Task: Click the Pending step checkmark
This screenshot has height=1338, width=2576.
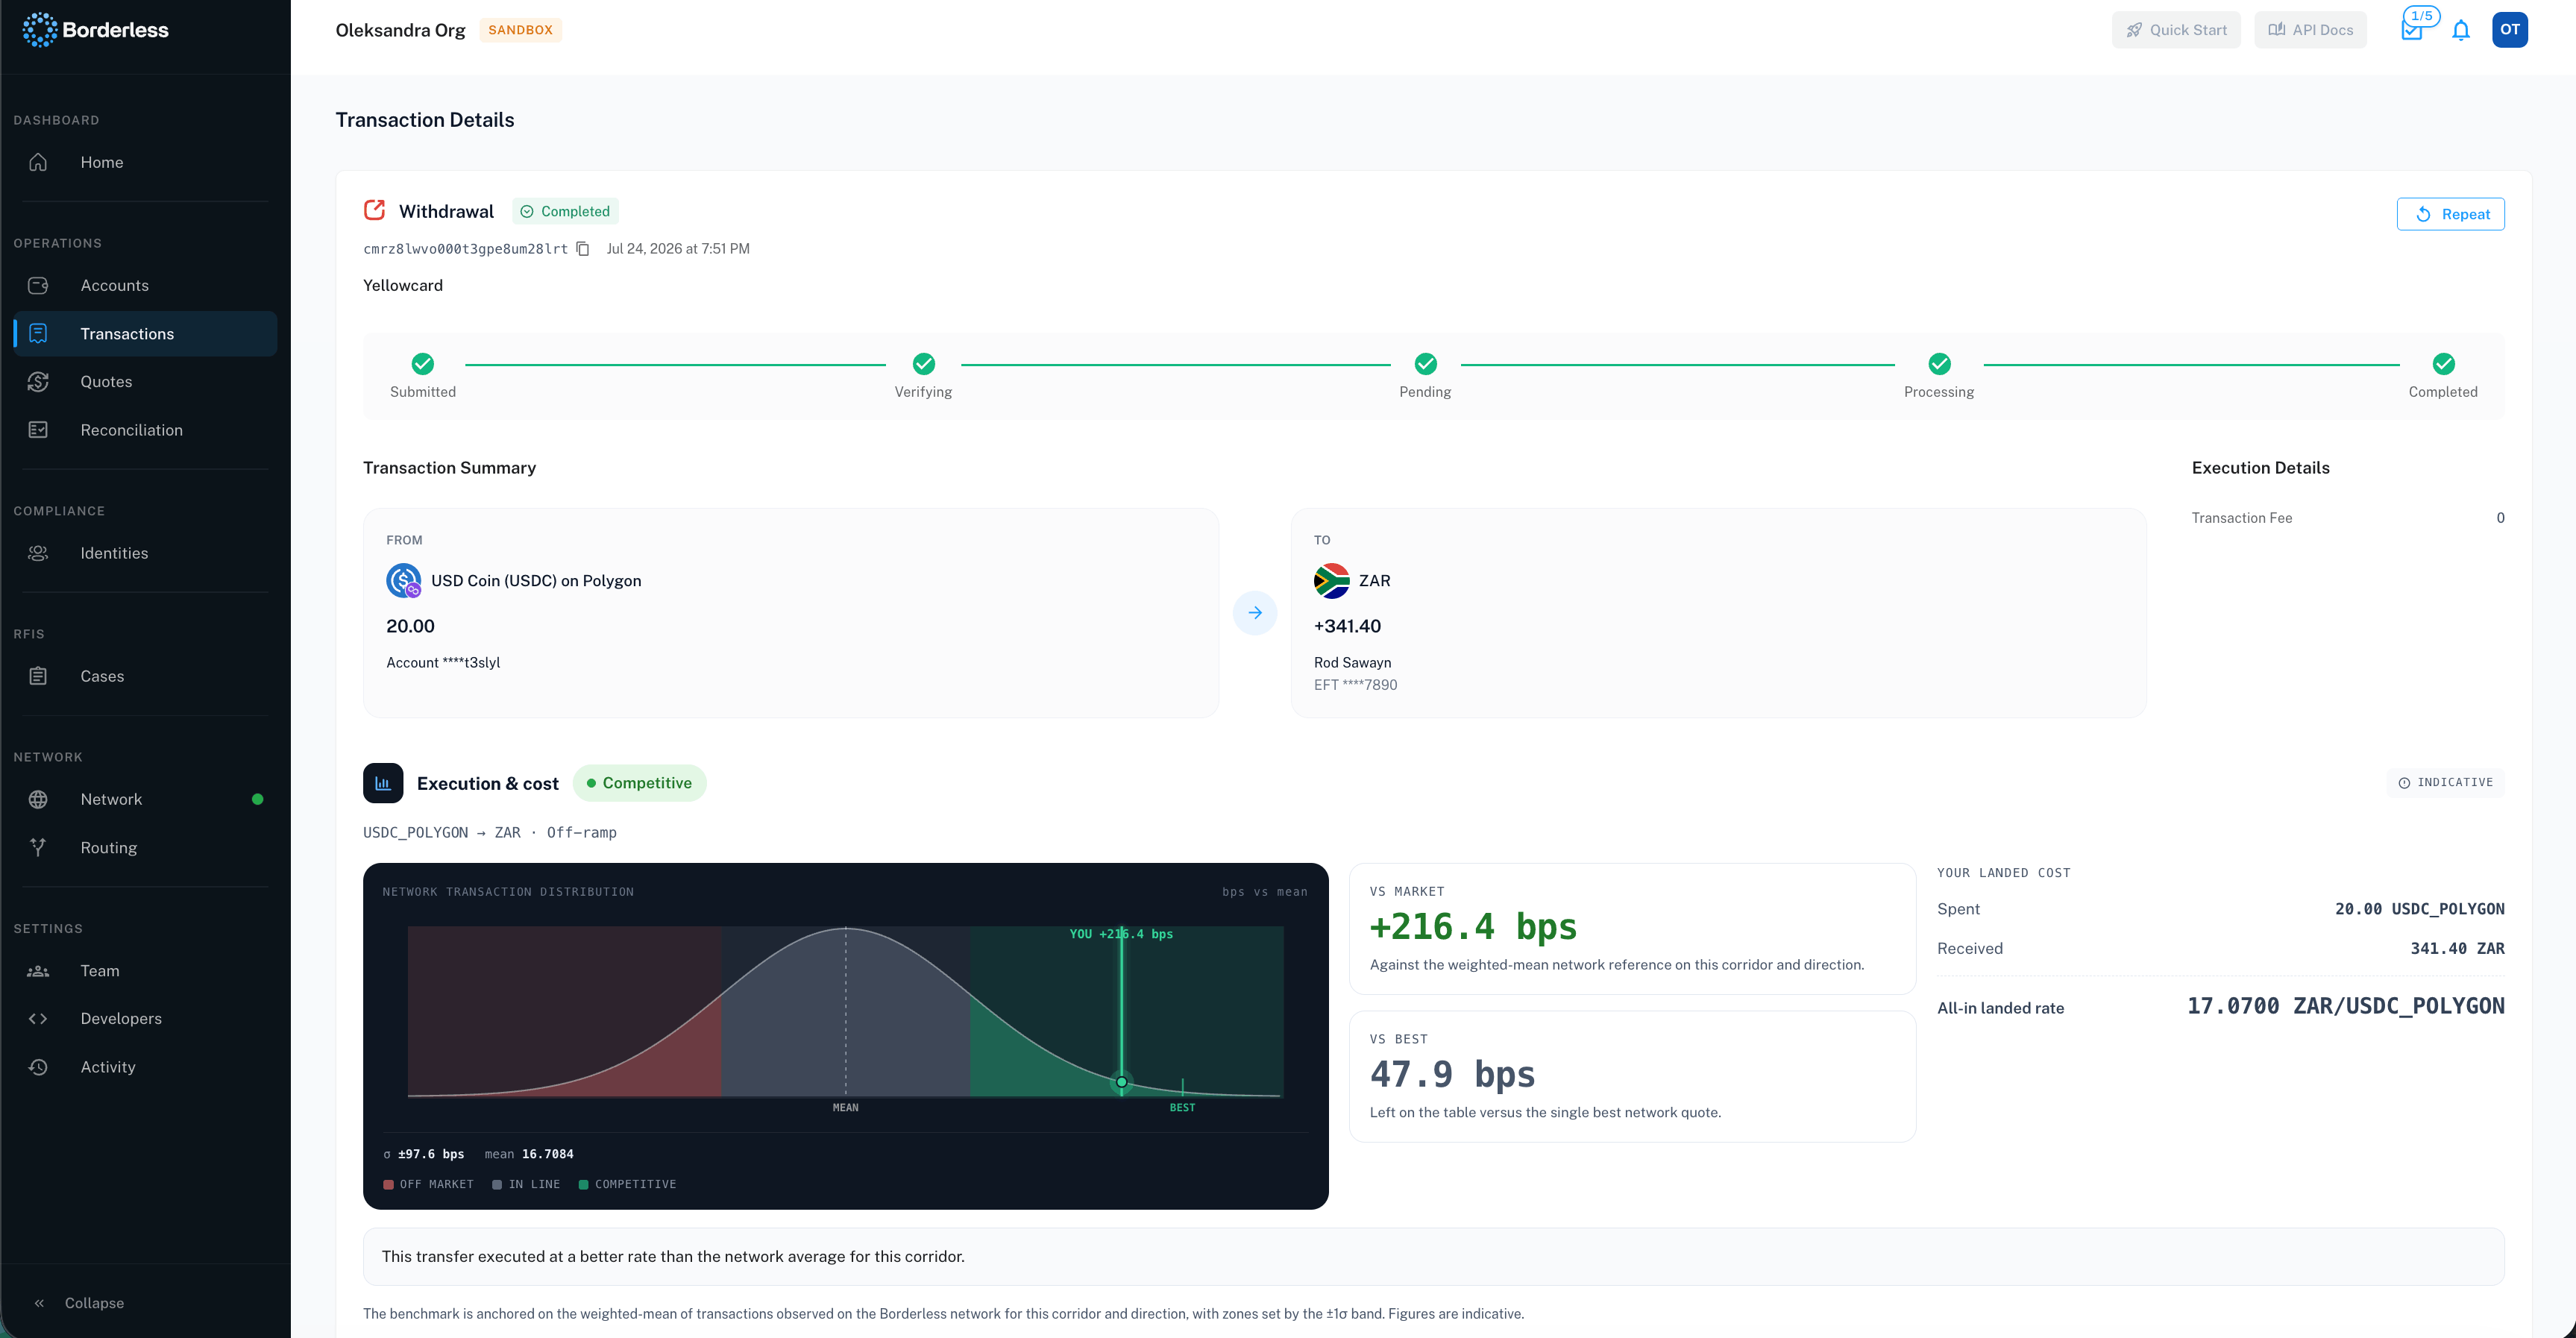Action: (1426, 364)
